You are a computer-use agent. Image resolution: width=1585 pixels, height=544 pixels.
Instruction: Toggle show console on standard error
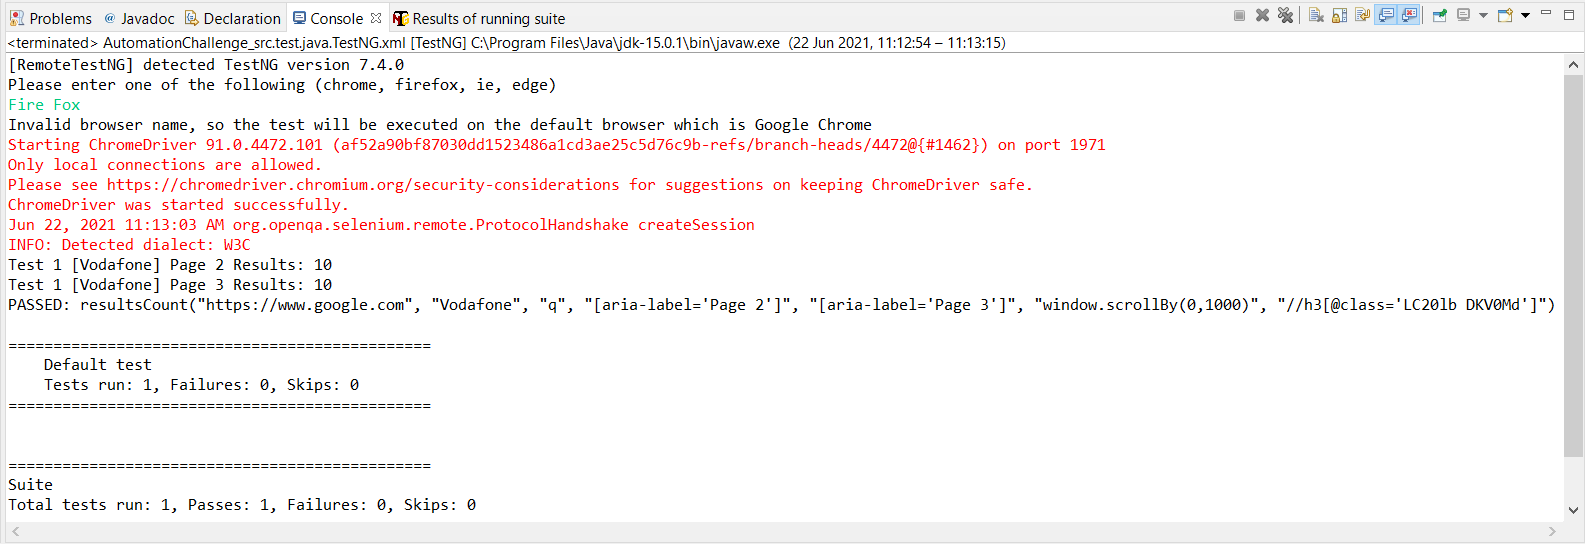pyautogui.click(x=1409, y=15)
